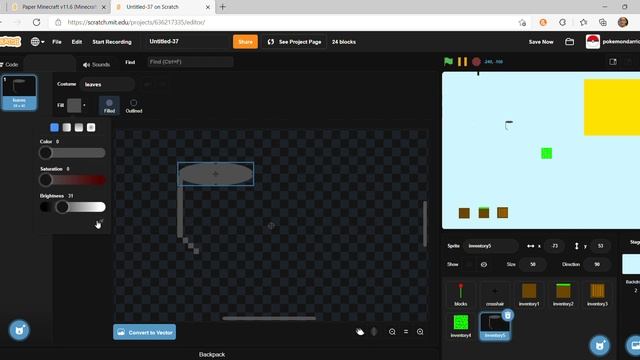Click the Brightness slider
Viewport: 640px width, 360px height.
(72, 207)
